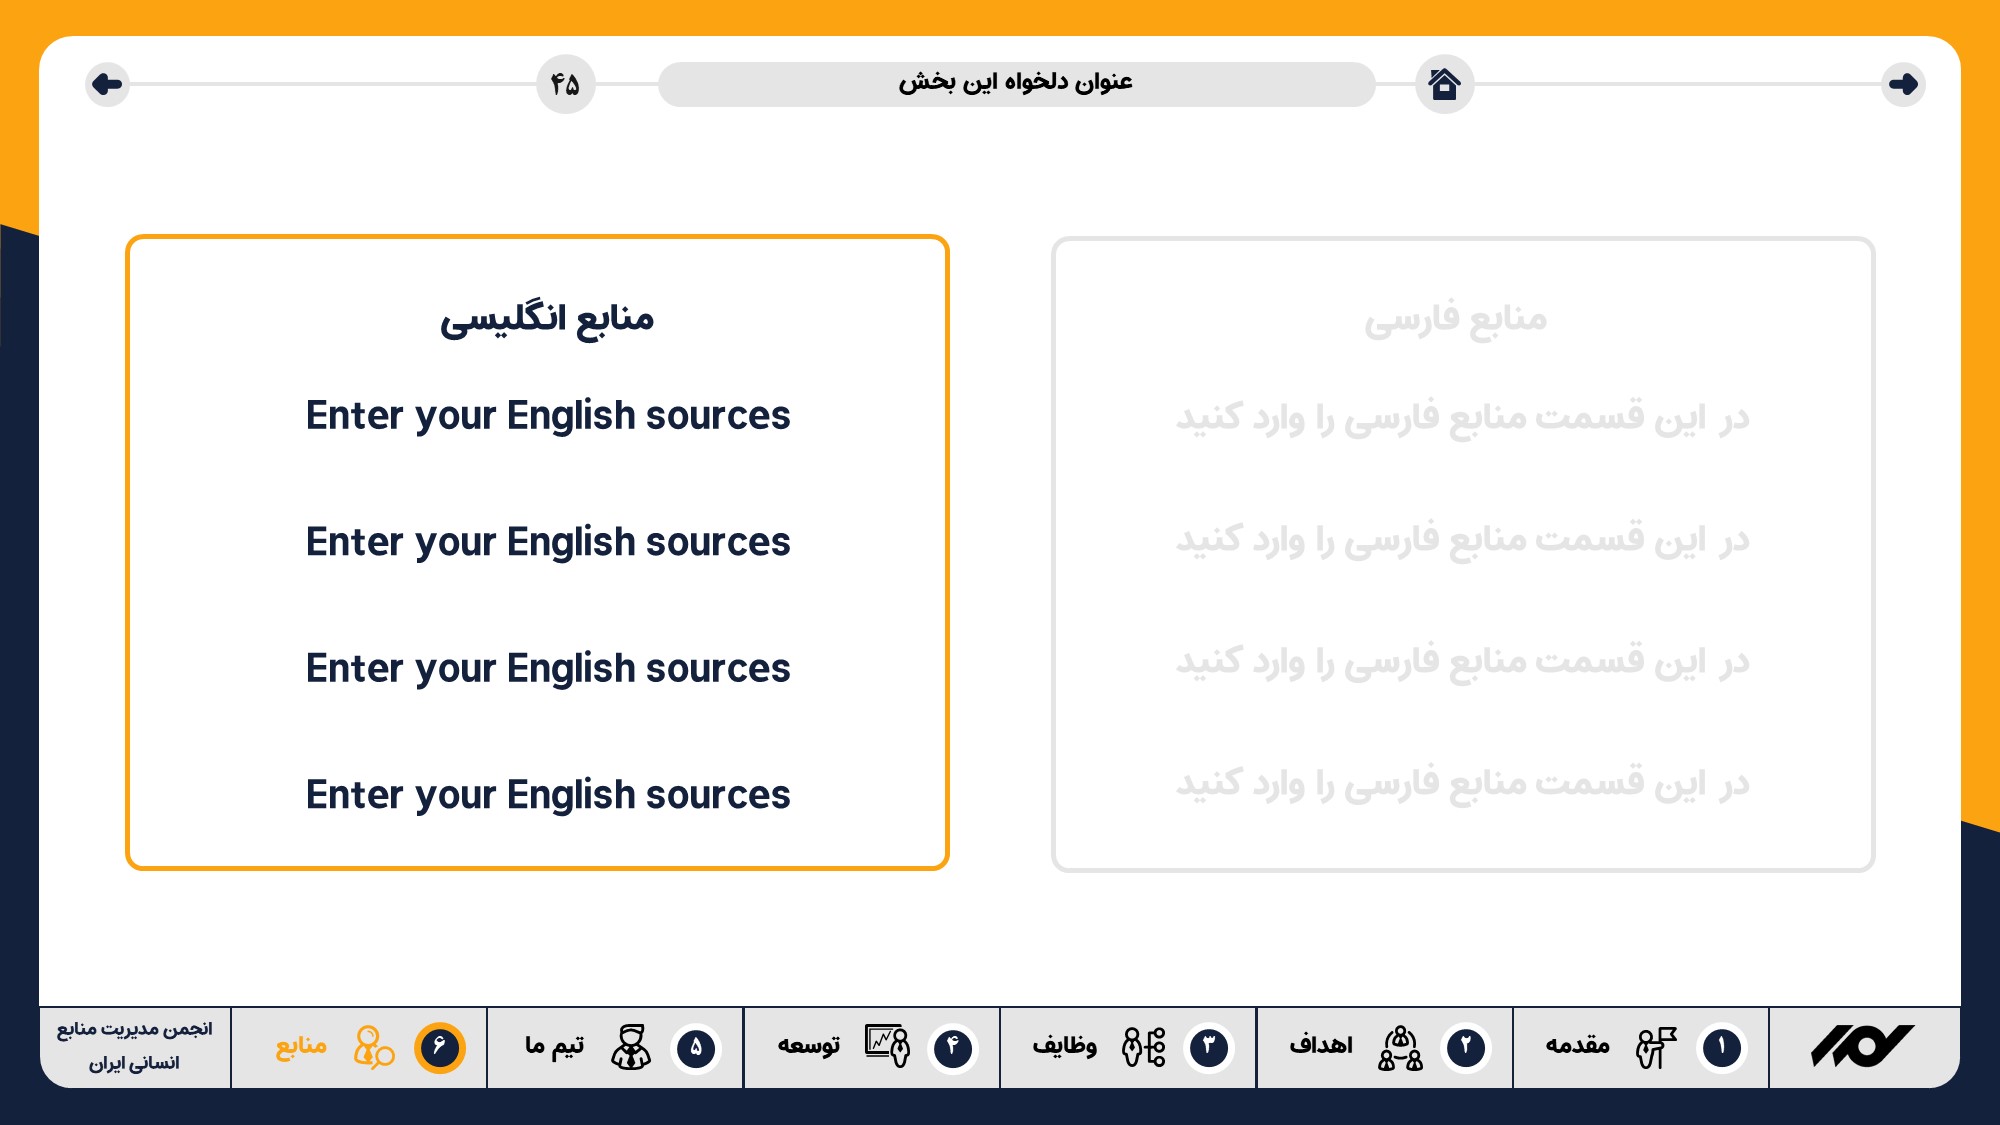
Task: Click the logo in bottom right corner
Action: point(1862,1047)
